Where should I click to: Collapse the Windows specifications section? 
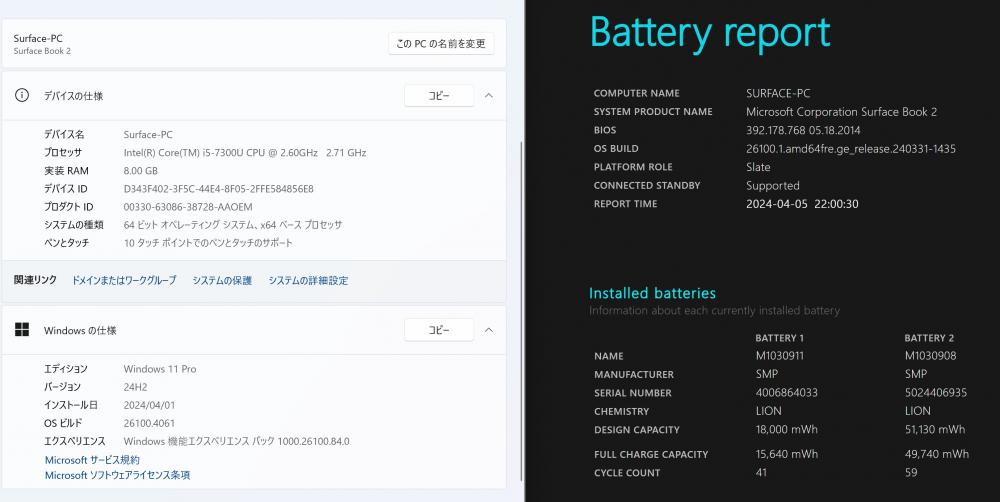point(489,330)
